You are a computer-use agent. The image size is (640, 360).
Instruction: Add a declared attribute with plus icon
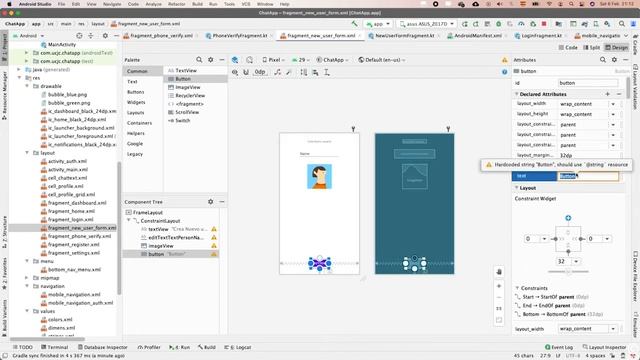607,94
